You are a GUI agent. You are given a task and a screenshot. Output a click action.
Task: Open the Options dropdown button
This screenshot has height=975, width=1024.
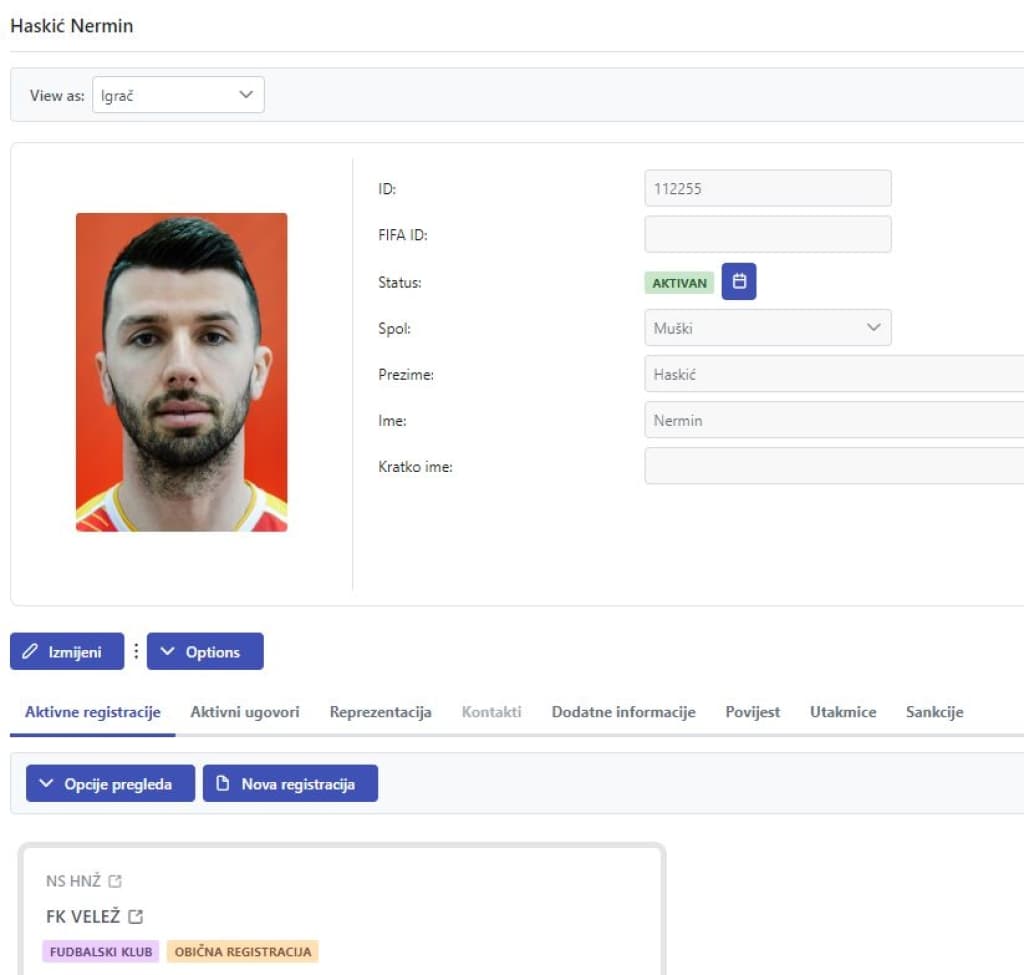[x=205, y=651]
